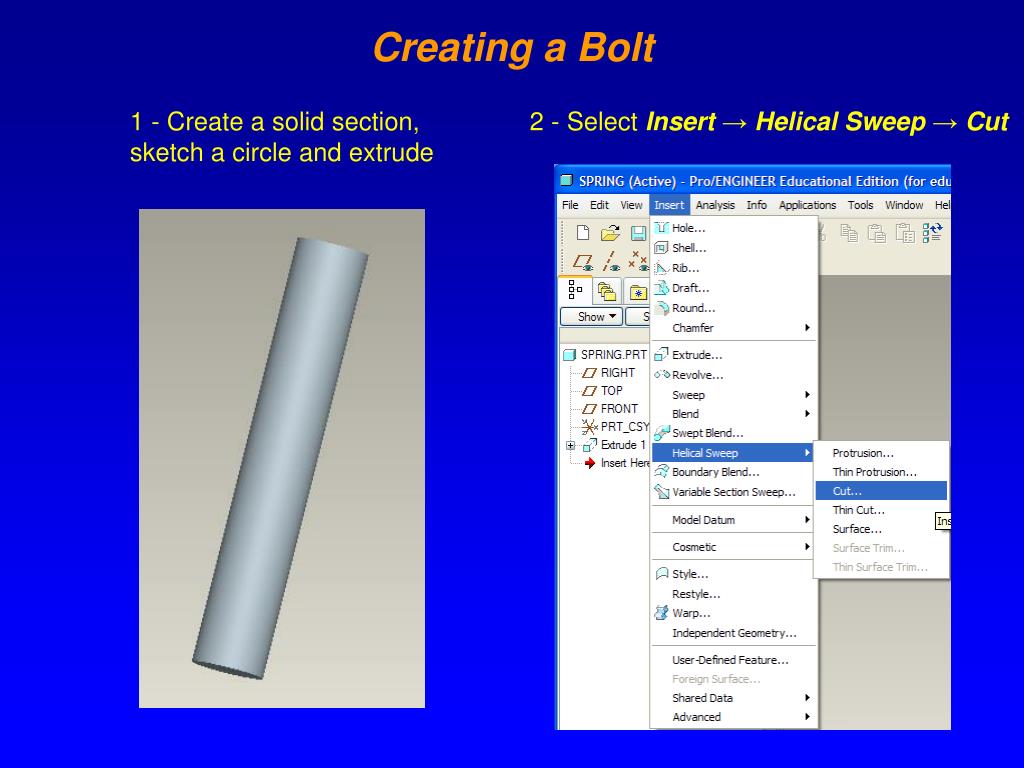Screen dimensions: 1024x768
Task: Click the Paste Special icon
Action: click(904, 232)
